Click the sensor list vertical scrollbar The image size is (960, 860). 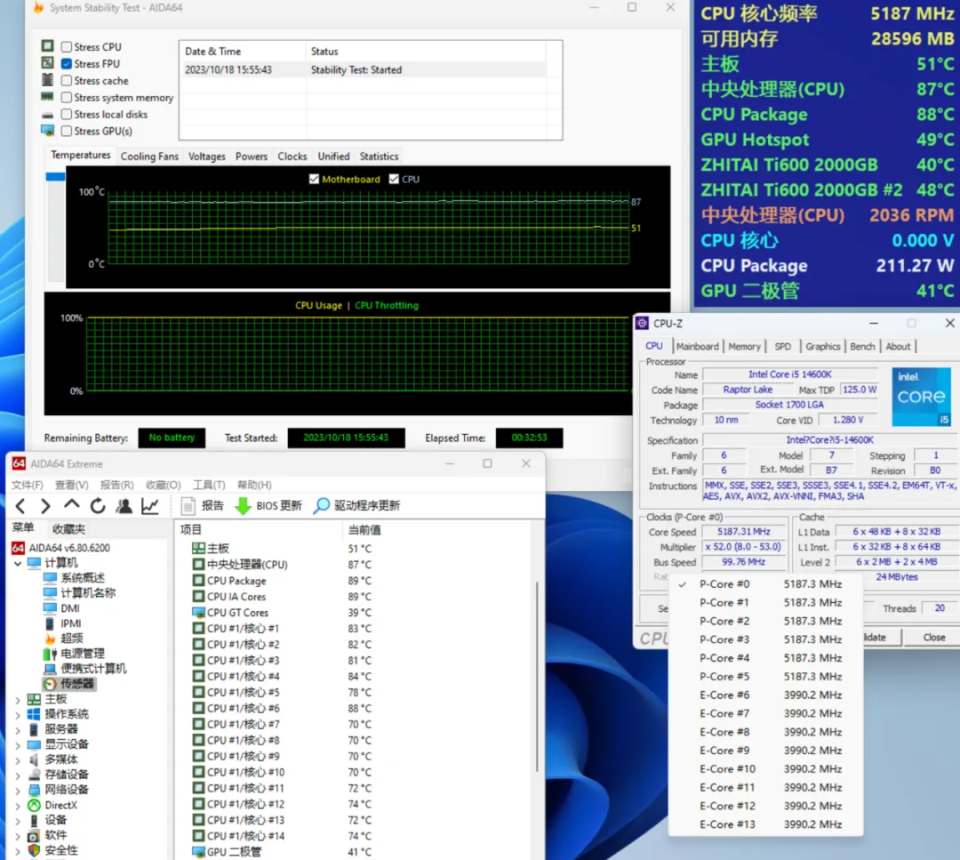pos(537,676)
